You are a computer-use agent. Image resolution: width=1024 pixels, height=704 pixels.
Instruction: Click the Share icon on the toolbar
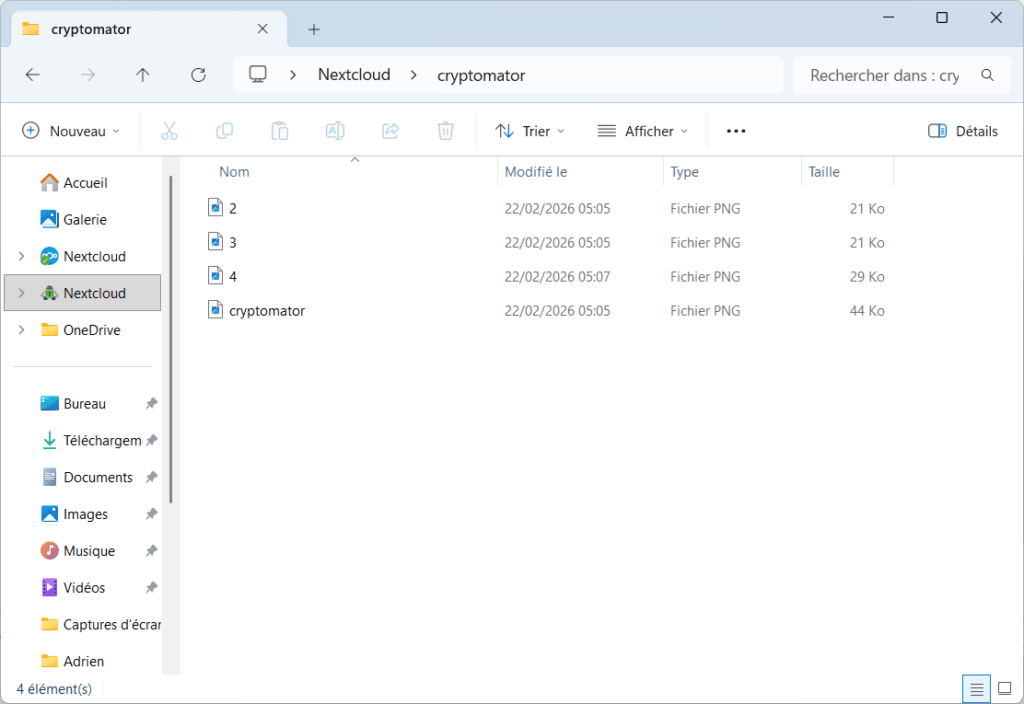(x=389, y=130)
